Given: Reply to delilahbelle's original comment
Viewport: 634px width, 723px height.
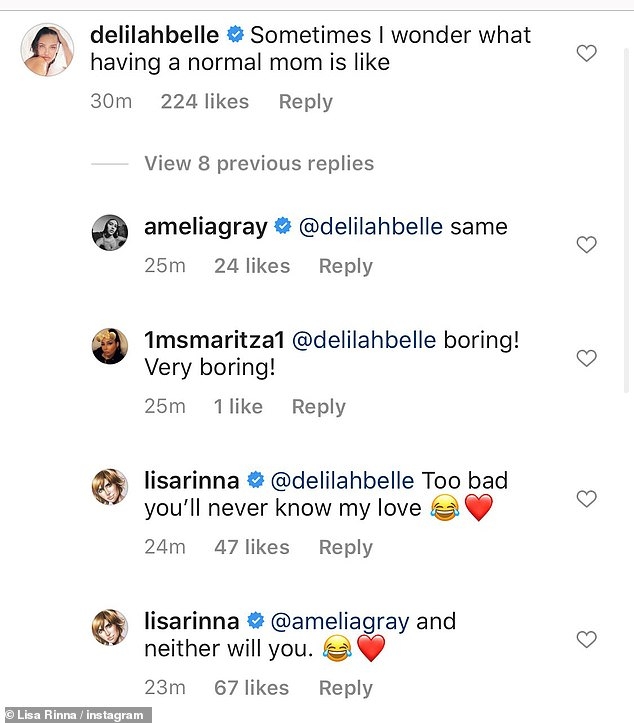Looking at the screenshot, I should (x=305, y=101).
